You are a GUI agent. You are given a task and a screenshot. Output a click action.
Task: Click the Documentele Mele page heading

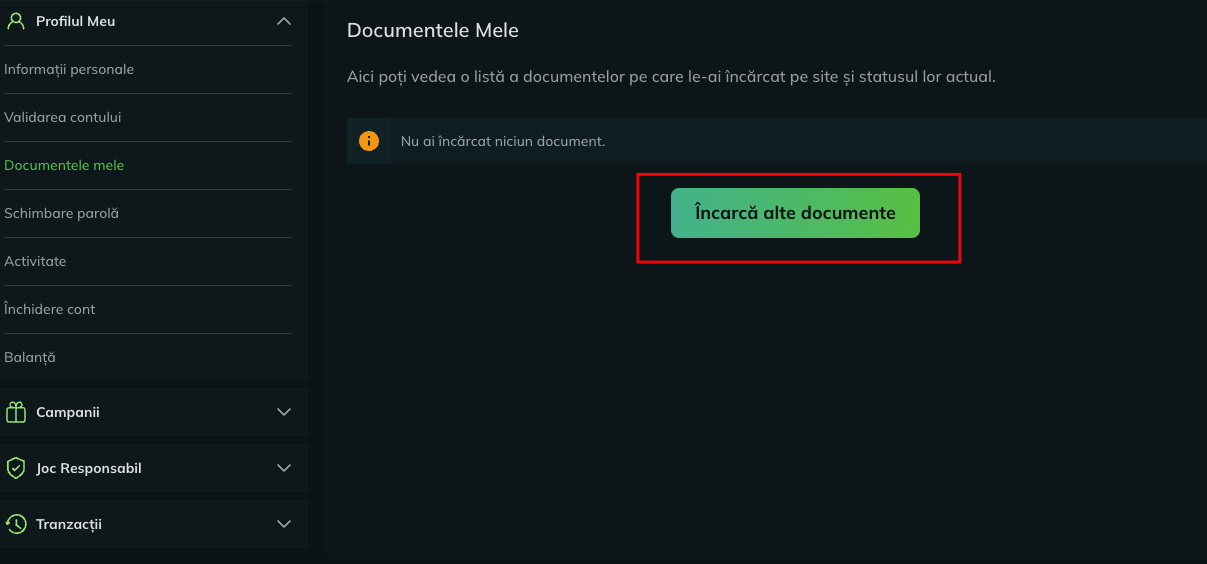(x=433, y=30)
